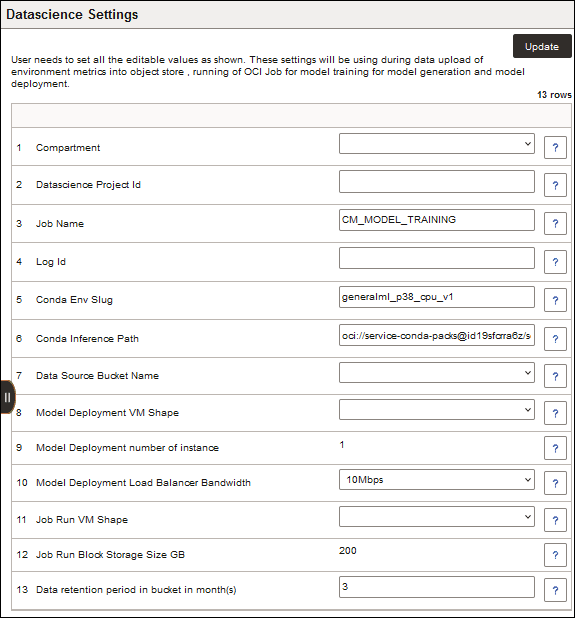Screen dimensions: 575x618
Task: Expand the Job Run VM Shape dropdown
Action: point(437,516)
